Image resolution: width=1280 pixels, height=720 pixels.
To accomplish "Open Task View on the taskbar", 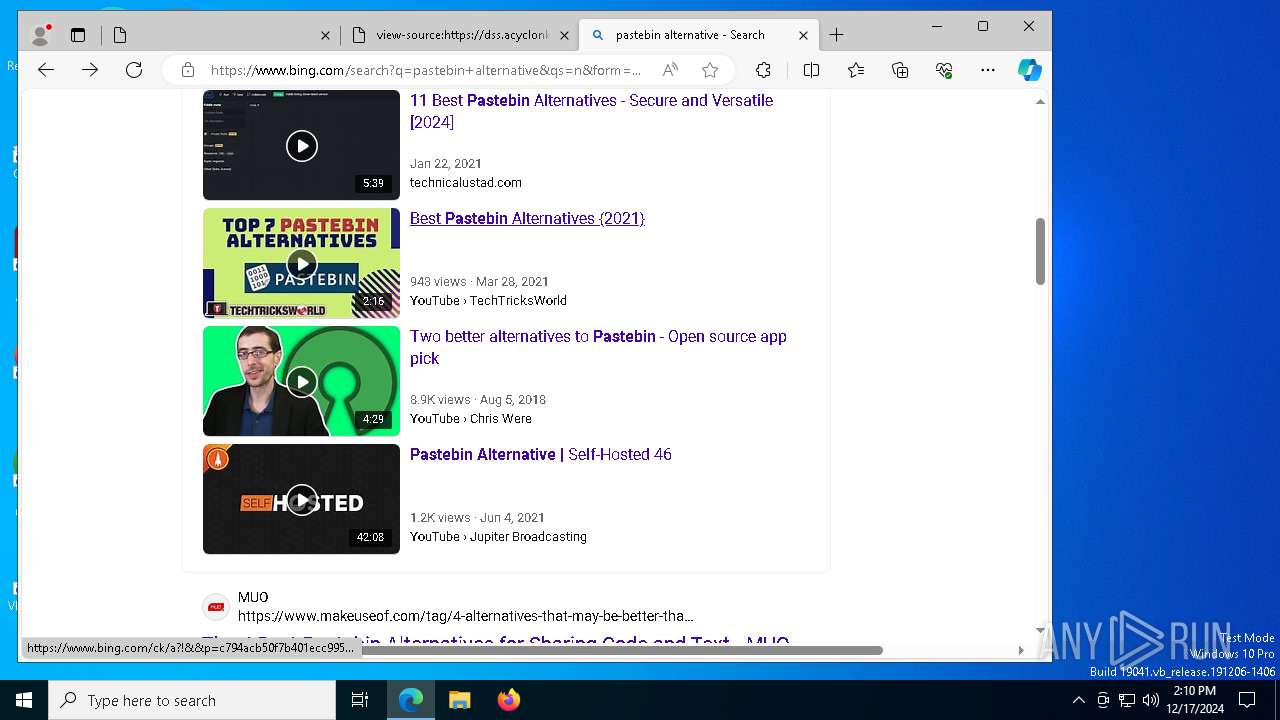I will click(x=360, y=700).
